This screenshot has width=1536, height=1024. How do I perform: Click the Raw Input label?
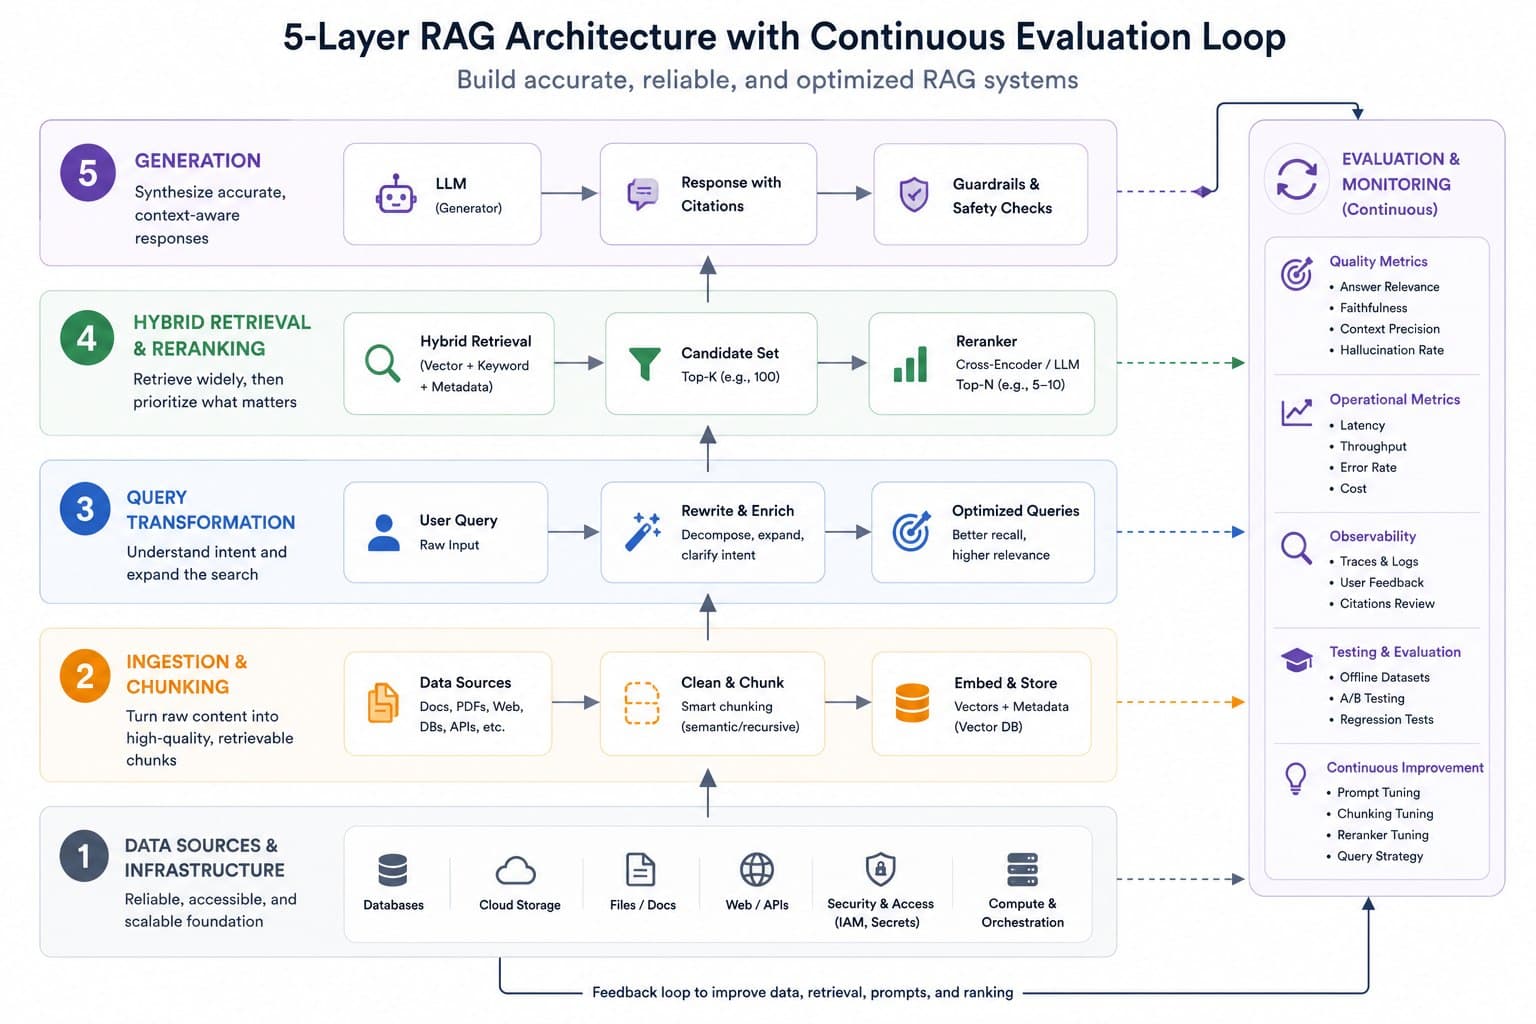tap(449, 545)
